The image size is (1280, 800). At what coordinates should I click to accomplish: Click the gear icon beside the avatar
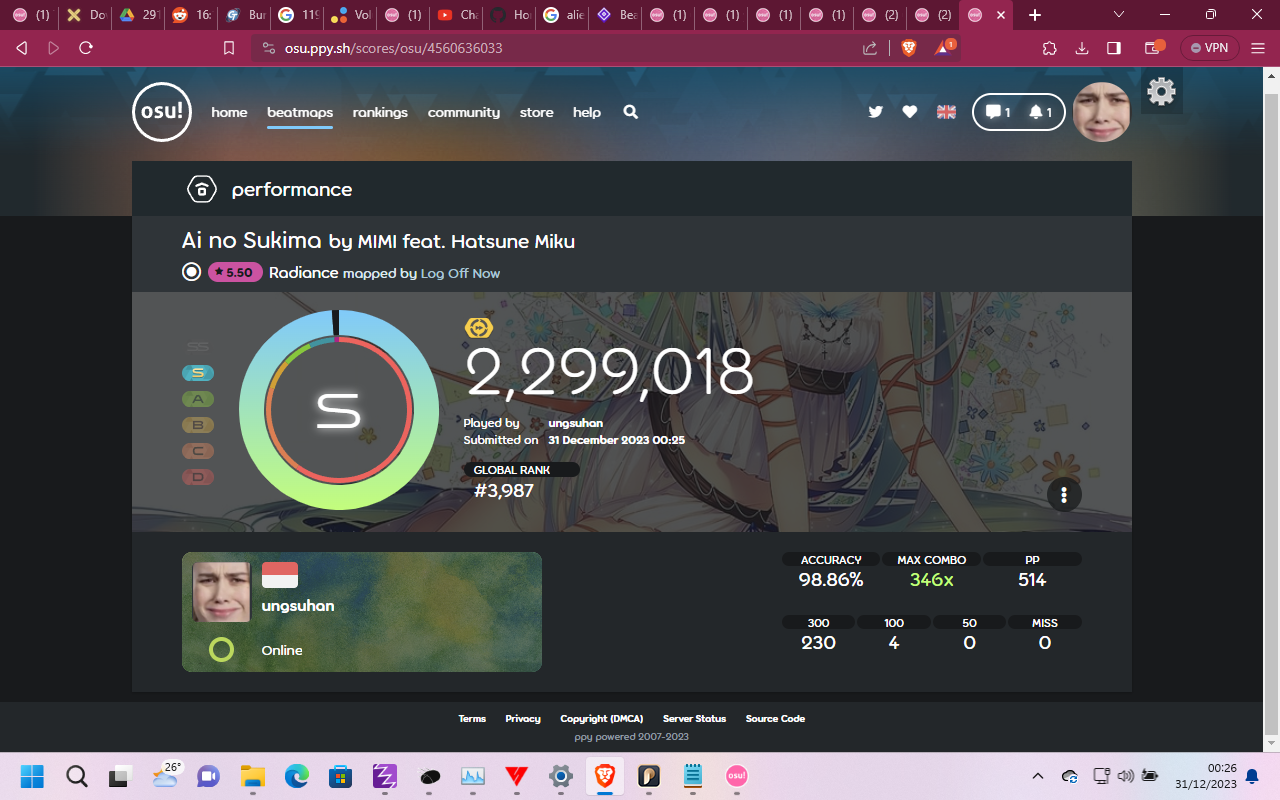point(1161,91)
